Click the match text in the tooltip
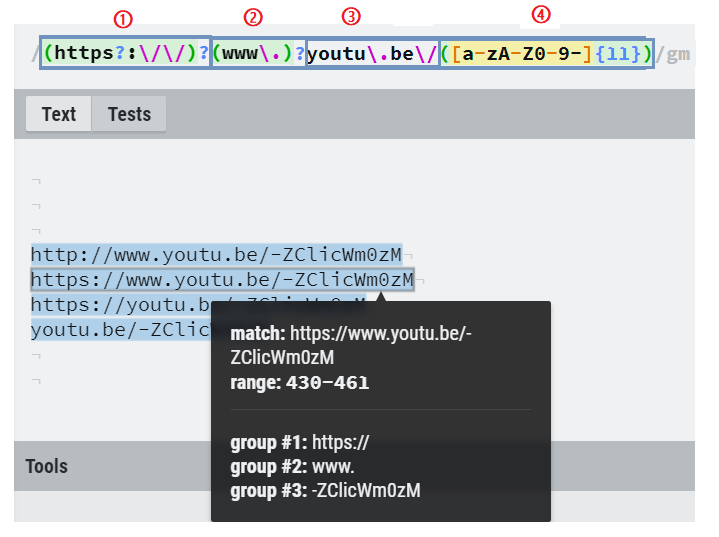Screen dimensions: 719x537 [x=351, y=345]
